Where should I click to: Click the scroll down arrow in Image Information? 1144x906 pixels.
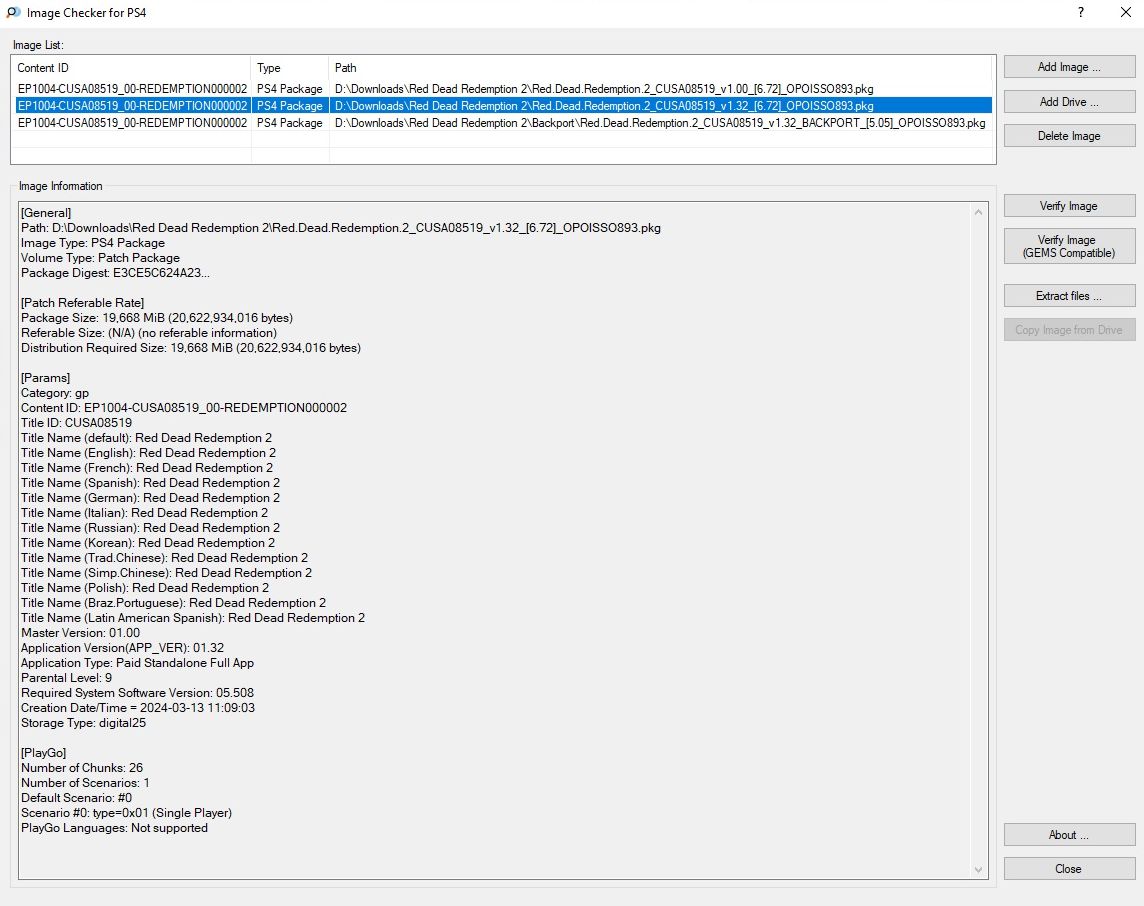pos(978,870)
